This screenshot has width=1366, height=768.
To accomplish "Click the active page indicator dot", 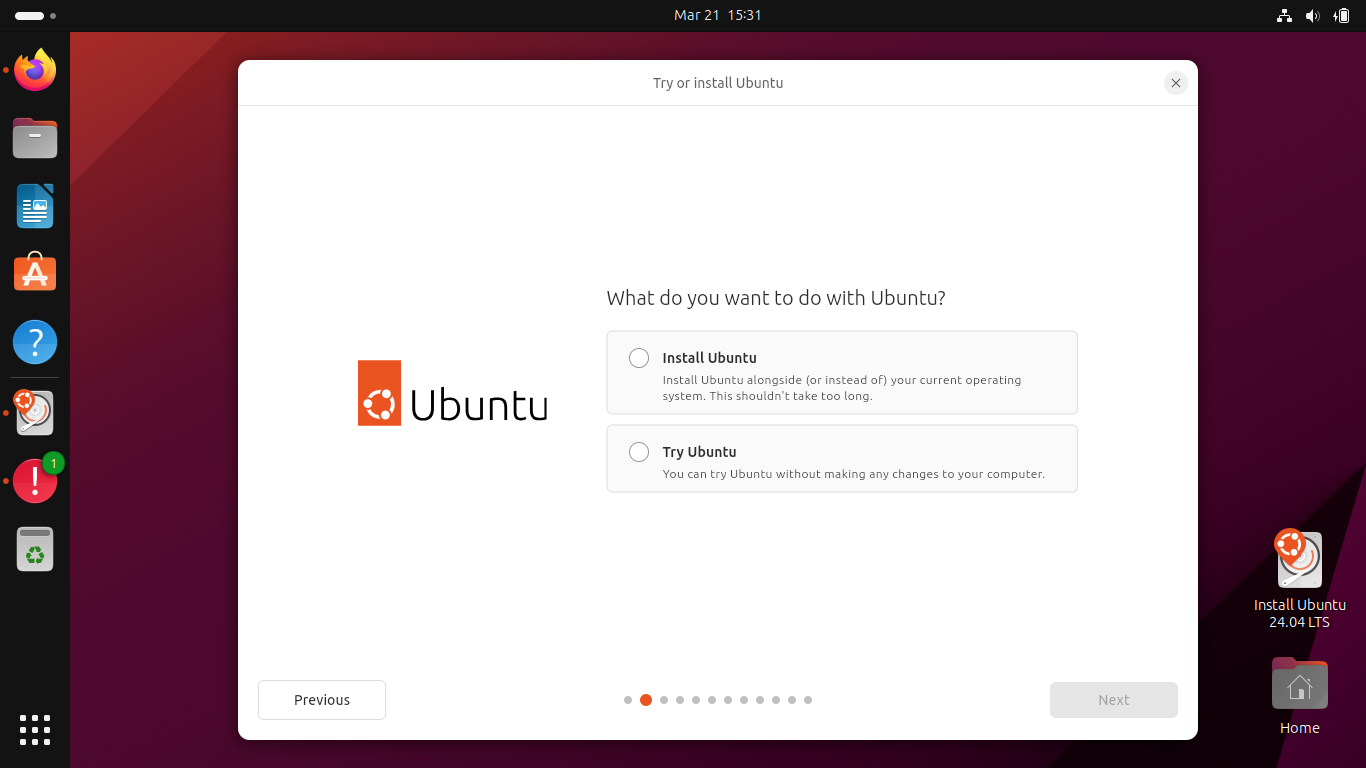I will [x=645, y=700].
